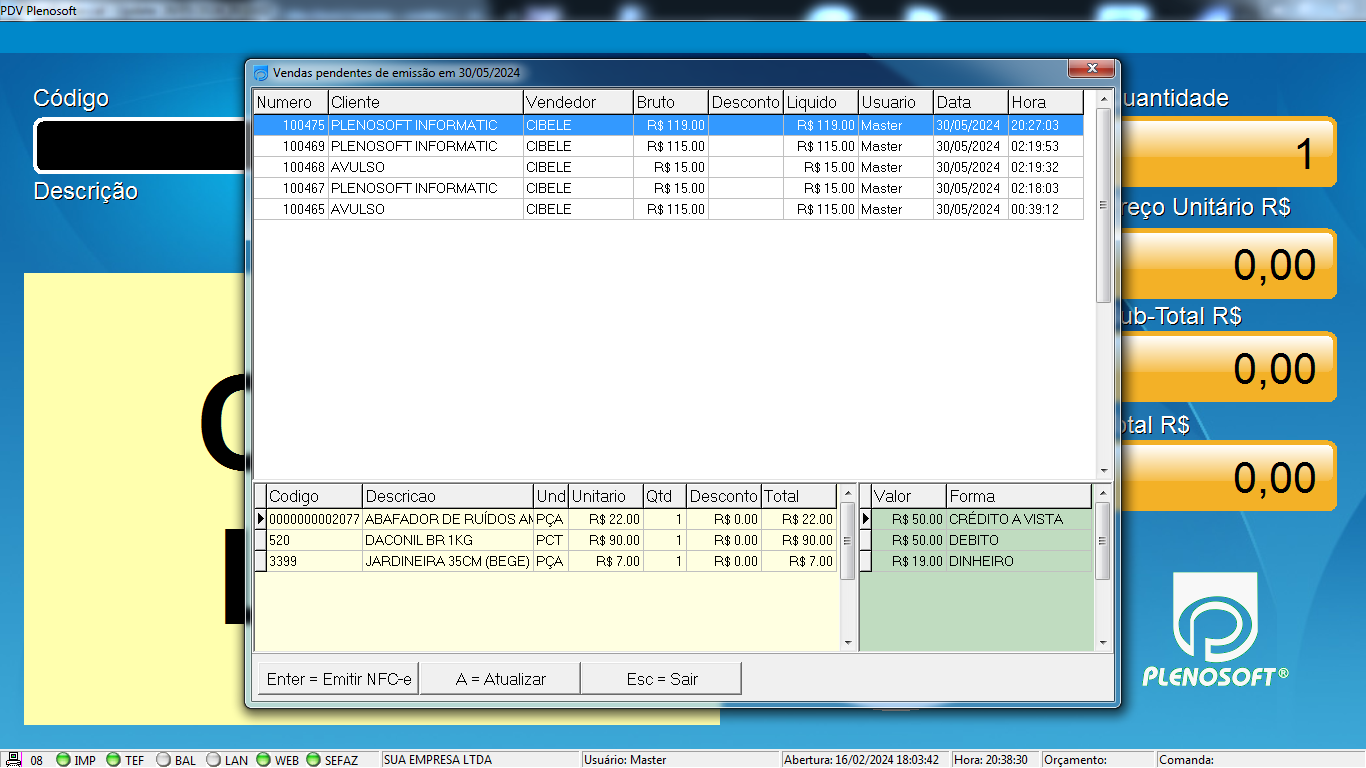
Task: Click down arrow of items grid scrollbar
Action: pyautogui.click(x=848, y=643)
